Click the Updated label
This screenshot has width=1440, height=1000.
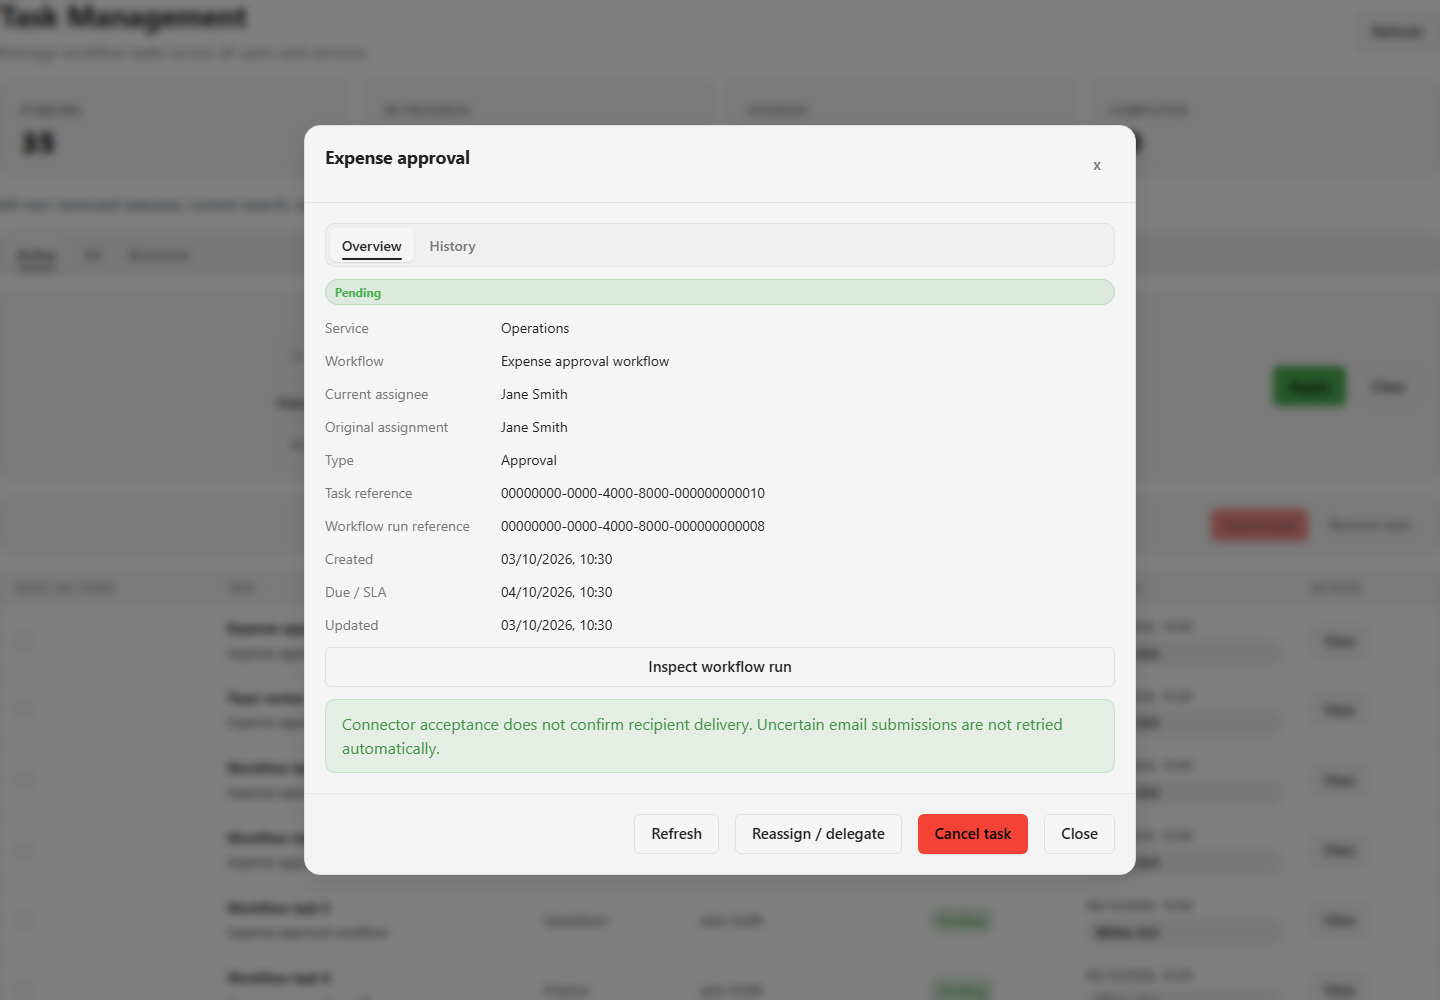click(352, 625)
